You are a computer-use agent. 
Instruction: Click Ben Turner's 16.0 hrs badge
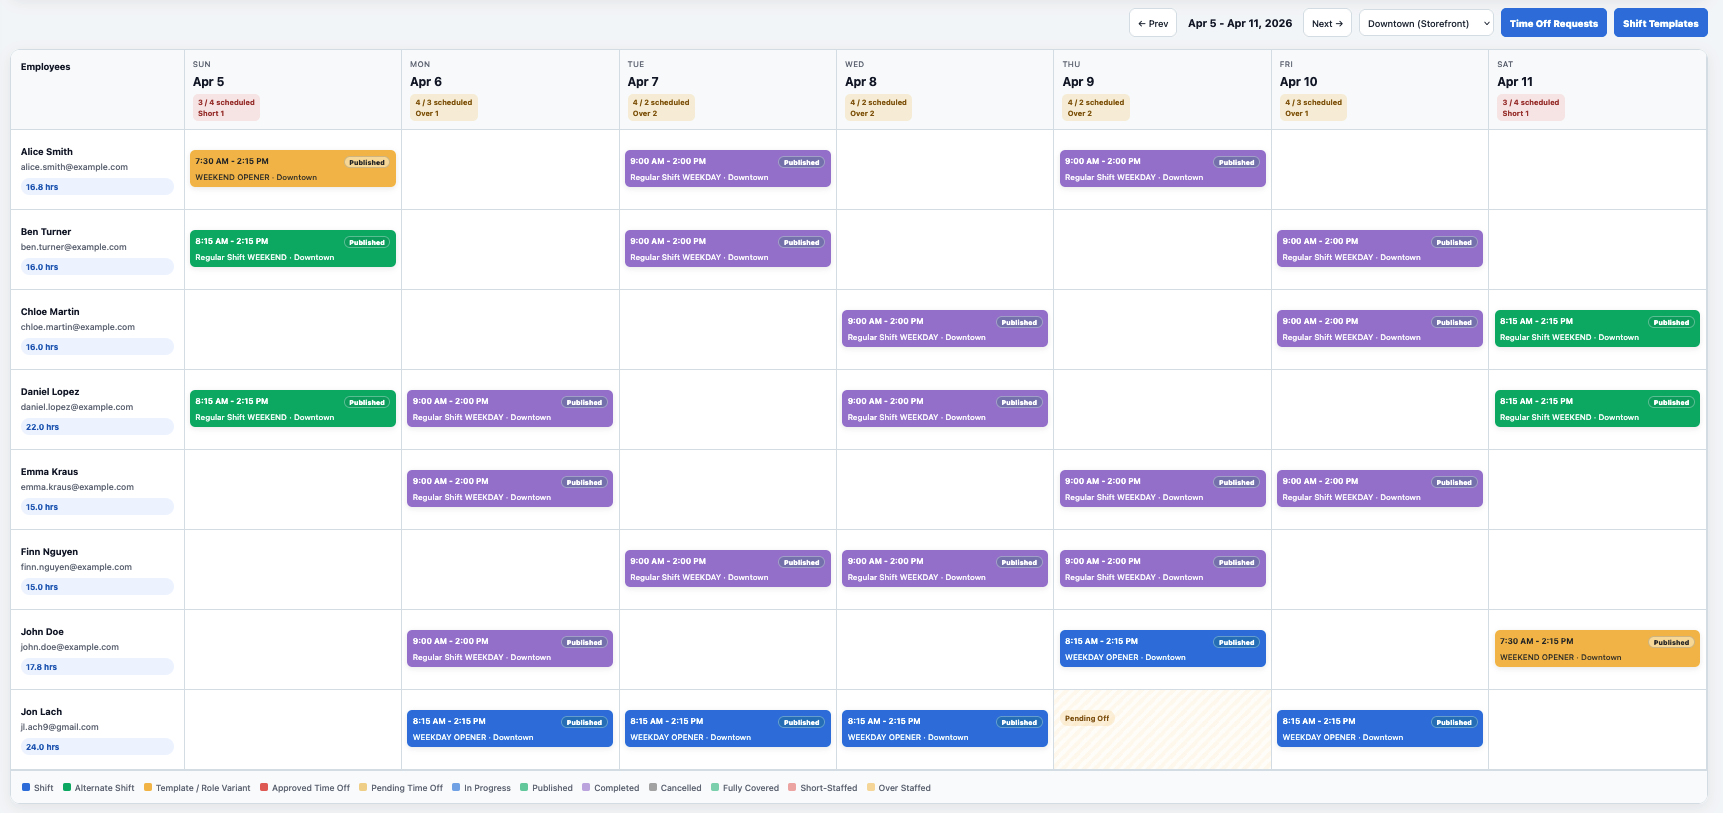(x=97, y=267)
